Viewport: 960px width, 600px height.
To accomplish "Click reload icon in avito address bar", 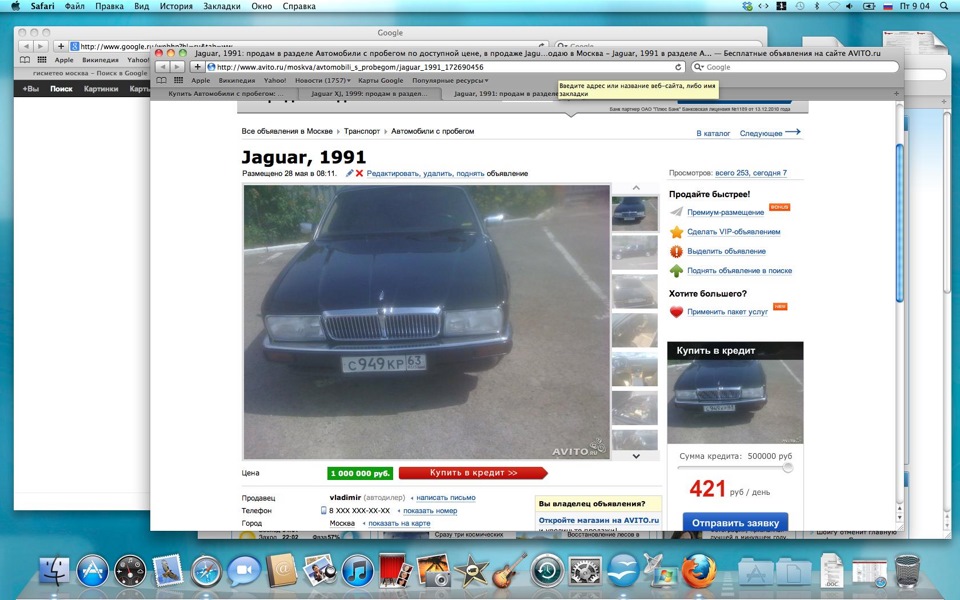I will [678, 67].
